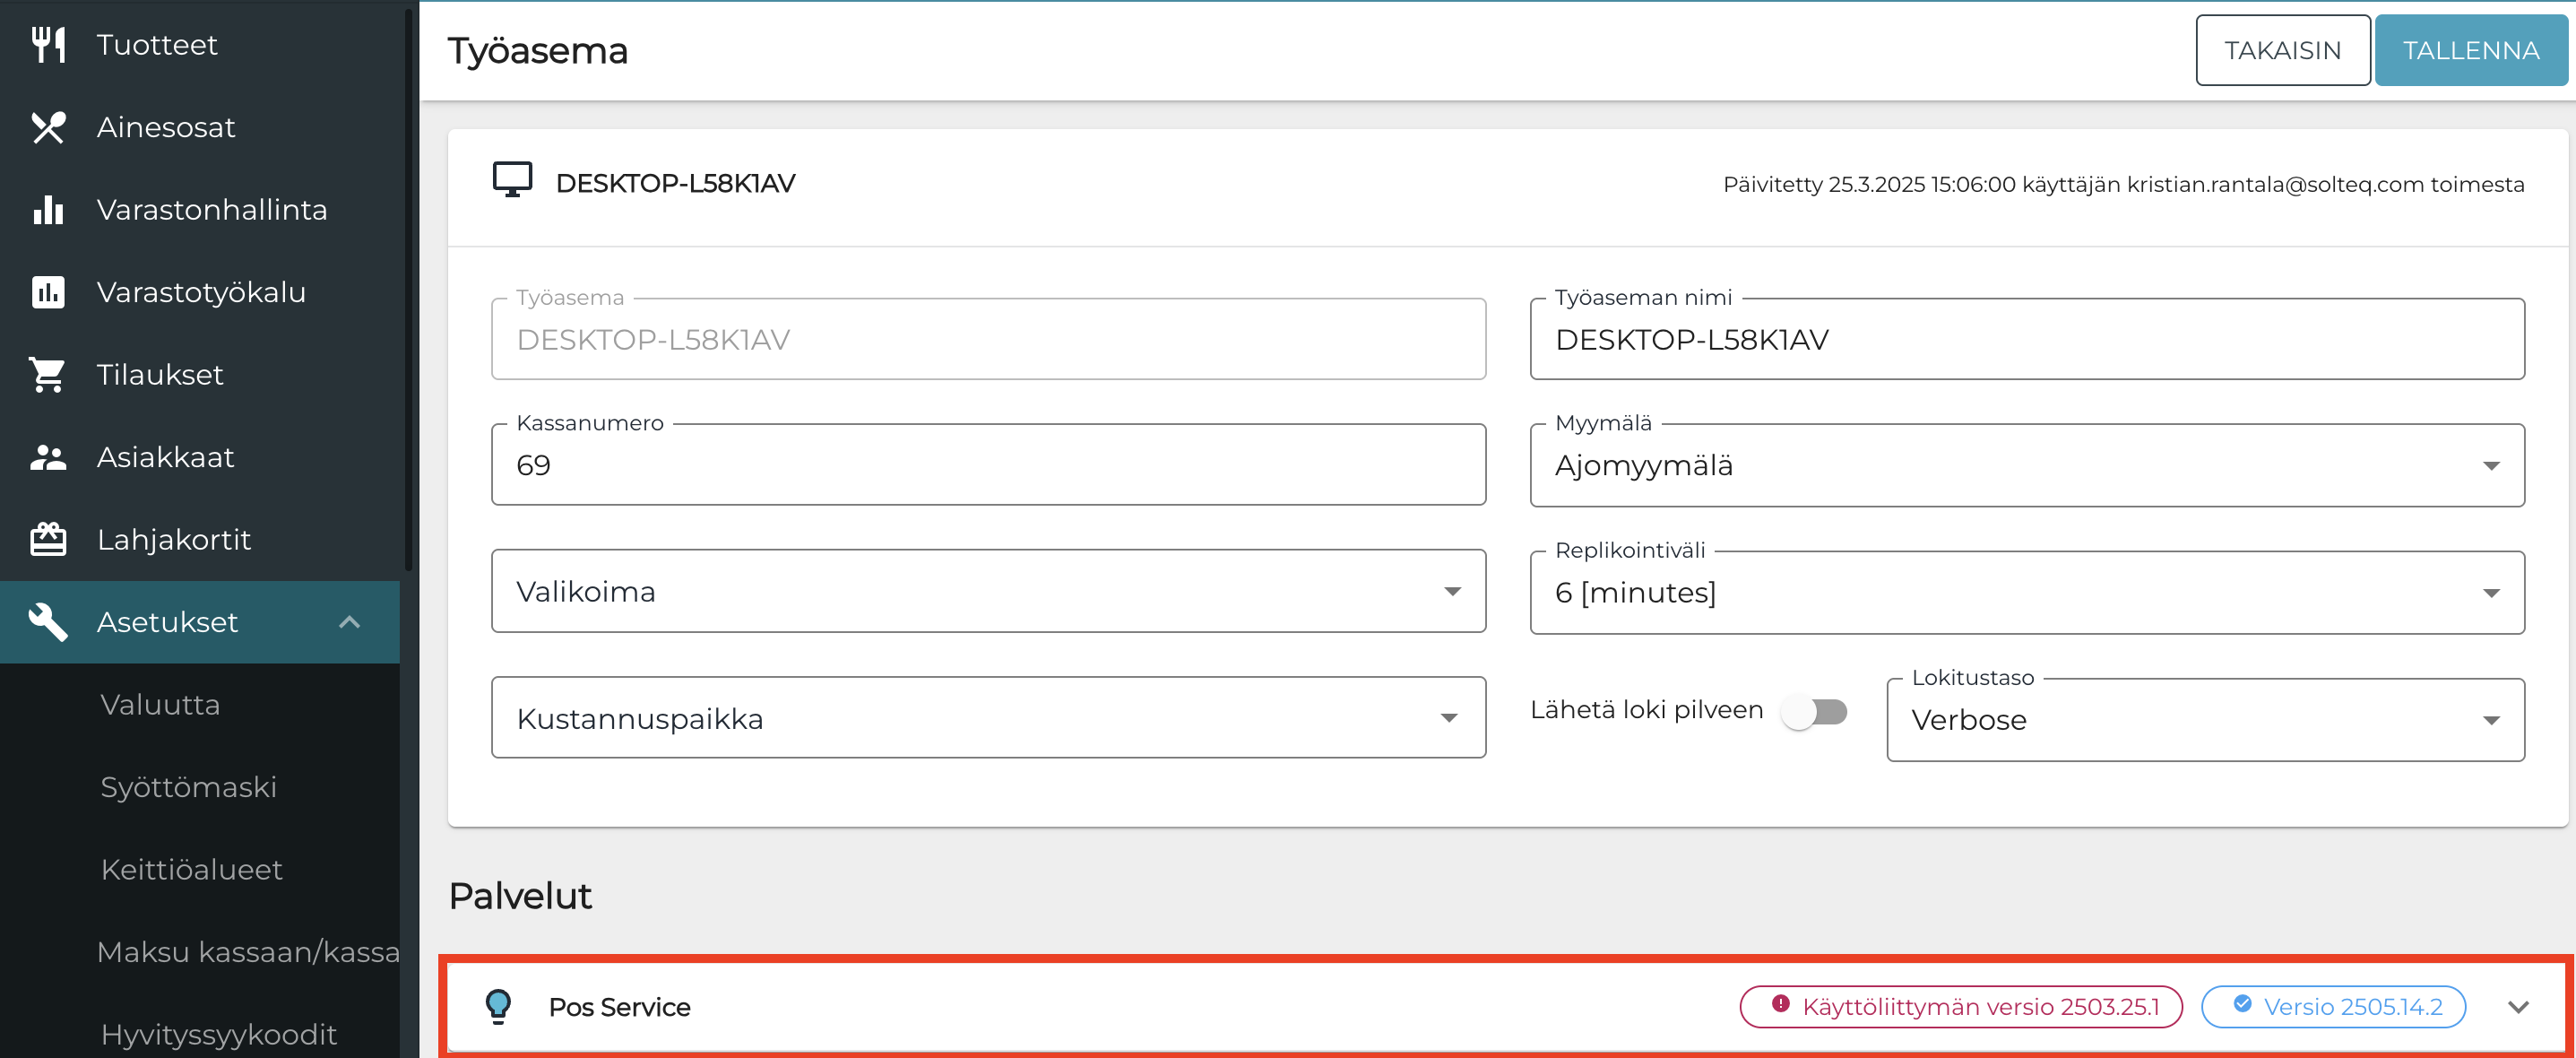Click the desktop monitor icon beside DESKTOP-L58K1AV

(512, 181)
